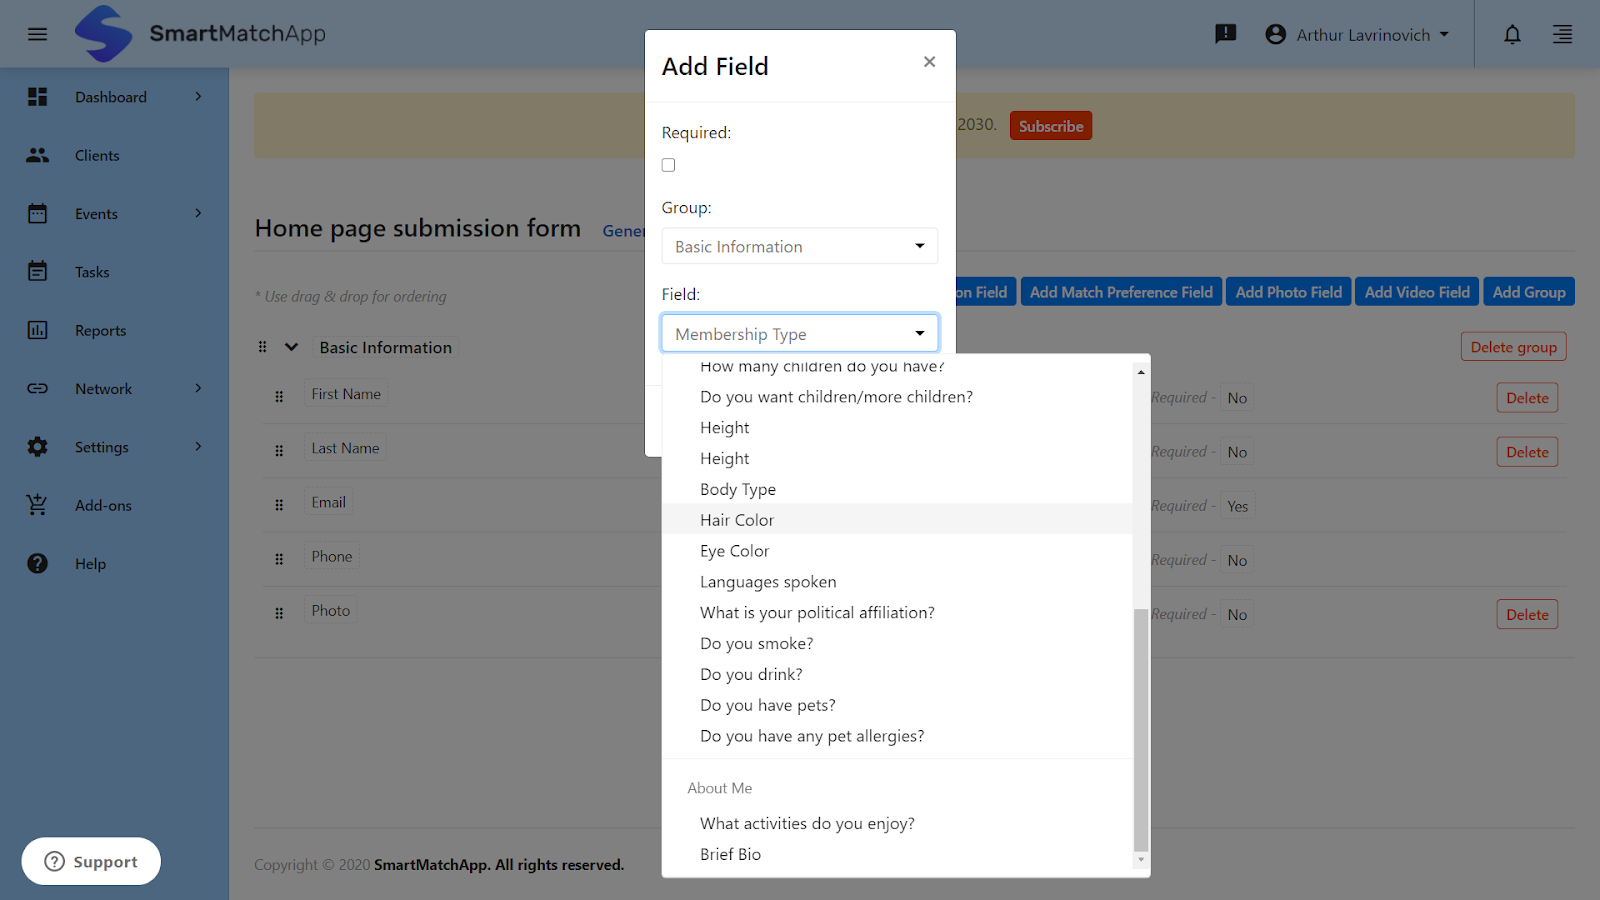Screen dimensions: 1600x900
Task: Open the Reports section
Action: pyautogui.click(x=100, y=330)
